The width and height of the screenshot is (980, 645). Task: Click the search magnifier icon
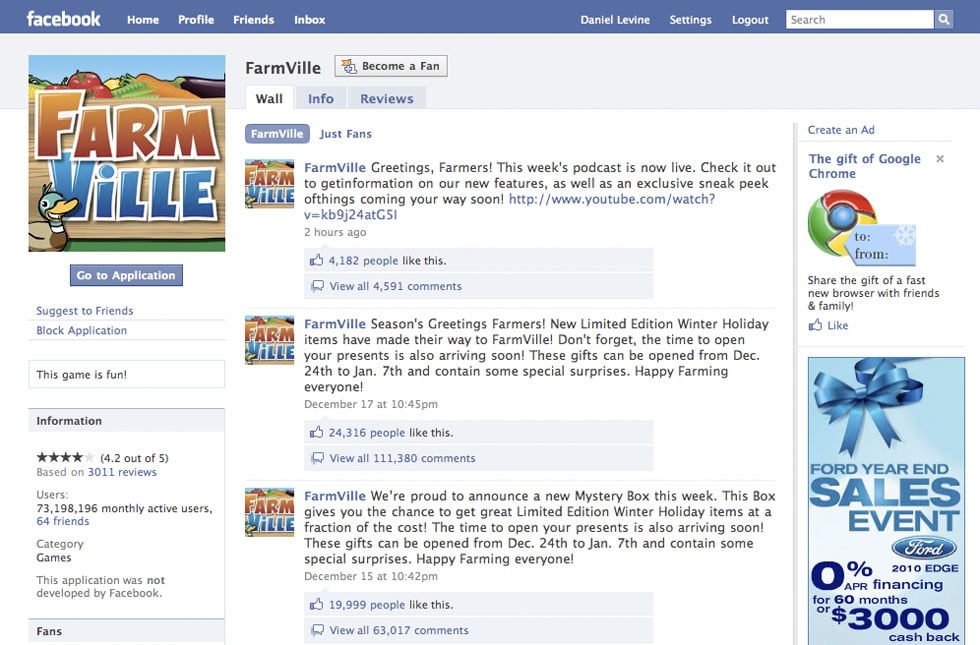pyautogui.click(x=944, y=19)
